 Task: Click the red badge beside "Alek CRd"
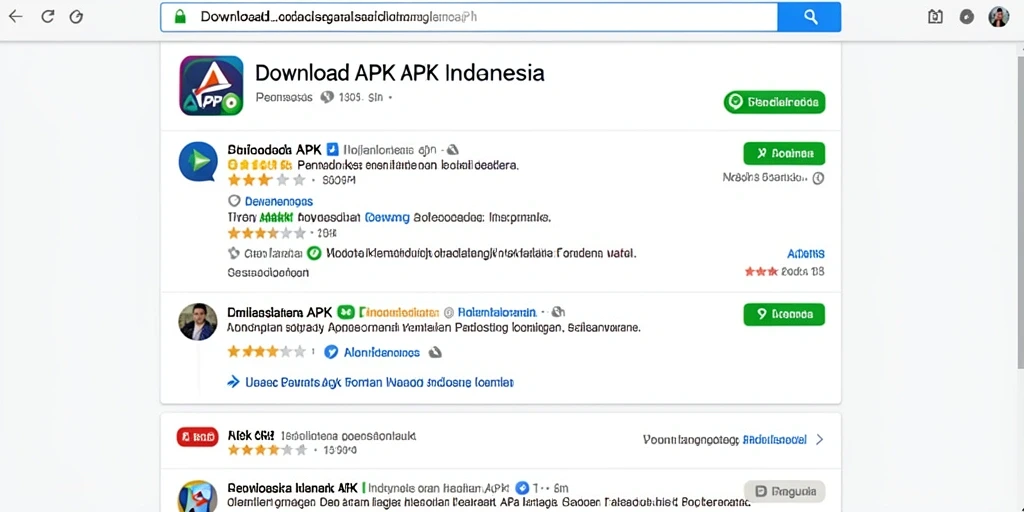point(197,437)
